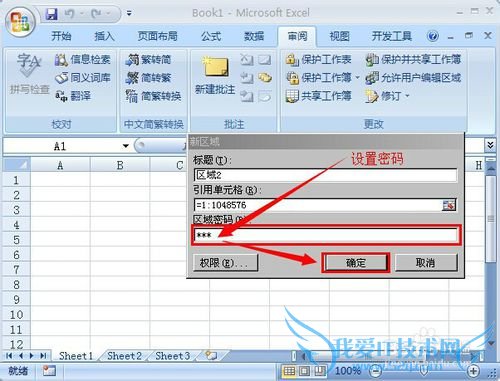
Task: Zoom in with the plus button
Action: click(473, 370)
